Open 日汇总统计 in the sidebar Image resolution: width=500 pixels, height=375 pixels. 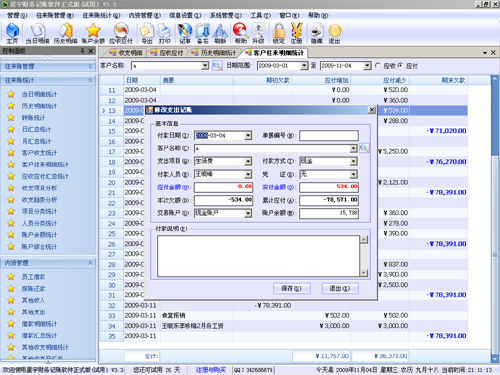click(x=36, y=129)
